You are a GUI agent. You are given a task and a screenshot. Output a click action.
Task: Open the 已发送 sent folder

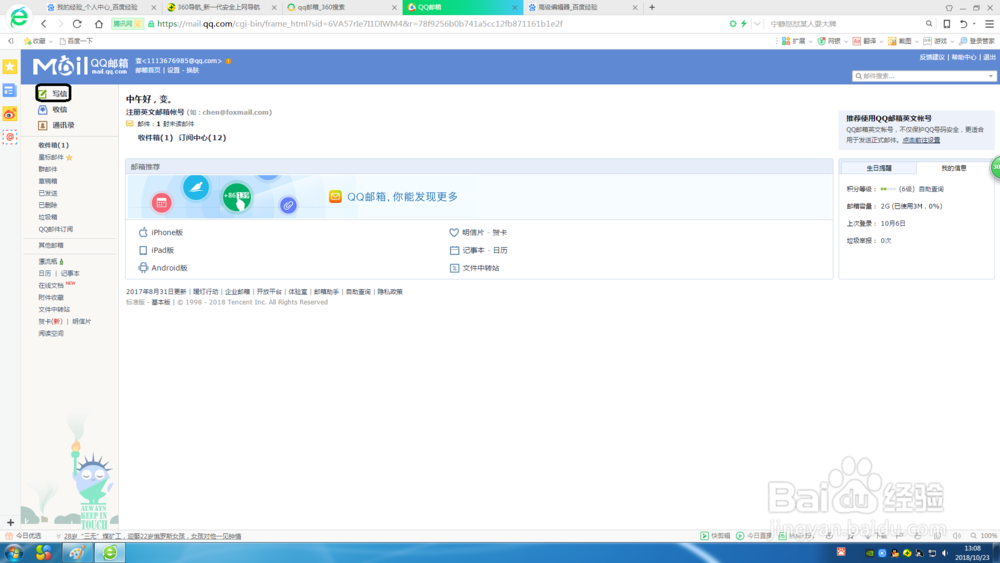click(x=48, y=193)
